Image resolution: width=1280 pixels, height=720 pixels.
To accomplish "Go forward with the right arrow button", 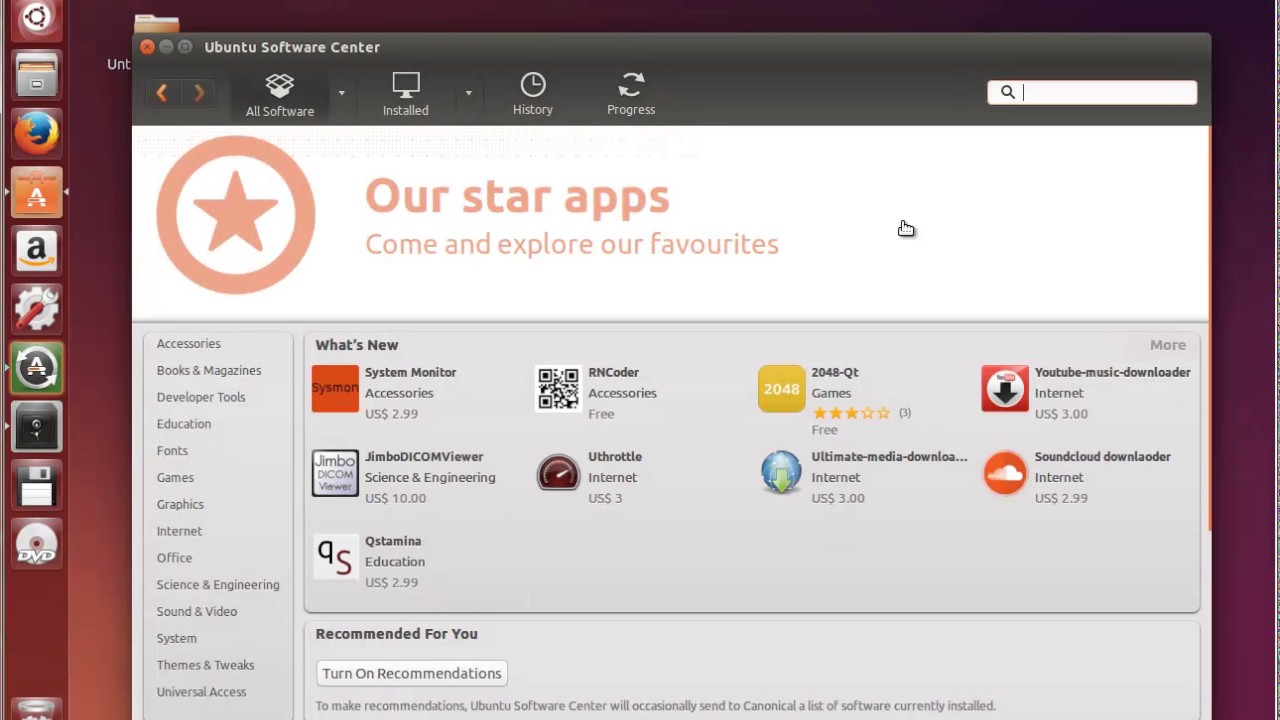I will pos(198,93).
